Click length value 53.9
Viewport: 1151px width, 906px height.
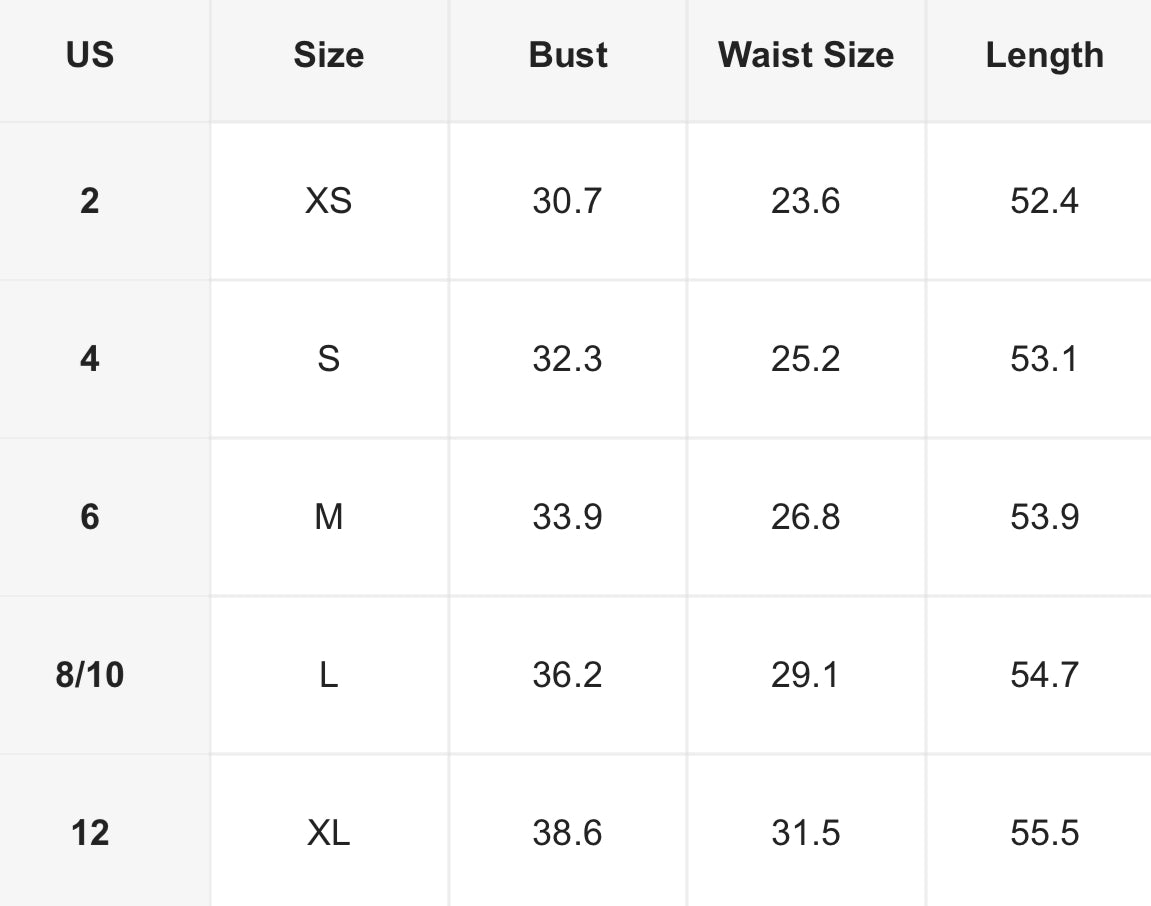tap(1044, 517)
